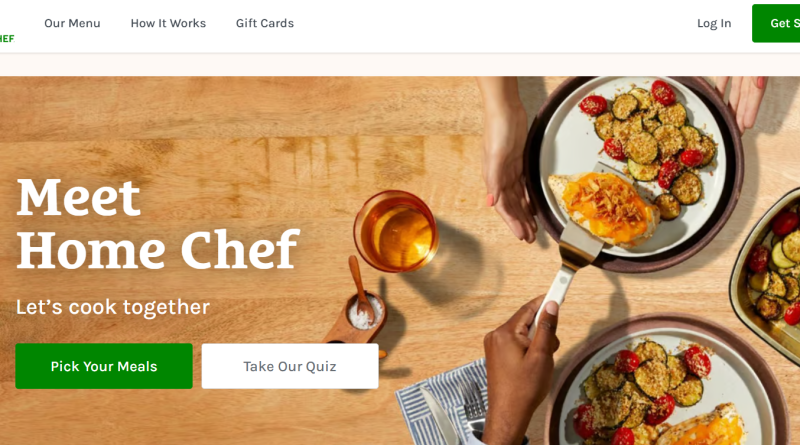Click the fork on the striped napkin
800x445 pixels.
[472, 406]
